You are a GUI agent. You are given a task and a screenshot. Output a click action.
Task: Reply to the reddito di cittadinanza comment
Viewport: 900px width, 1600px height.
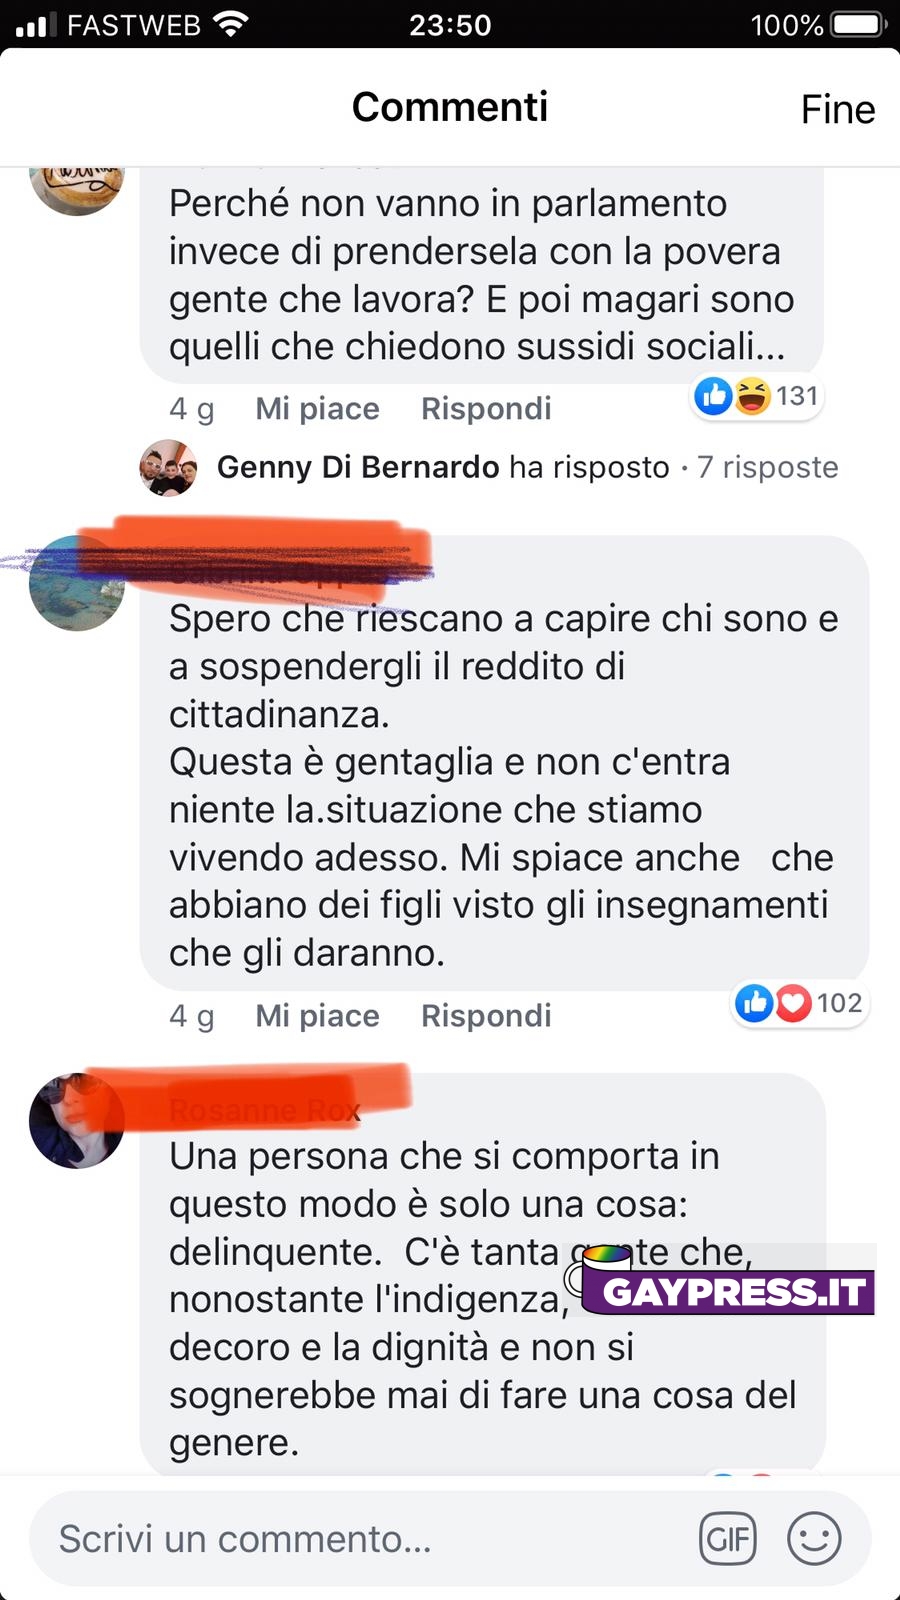click(x=486, y=1015)
